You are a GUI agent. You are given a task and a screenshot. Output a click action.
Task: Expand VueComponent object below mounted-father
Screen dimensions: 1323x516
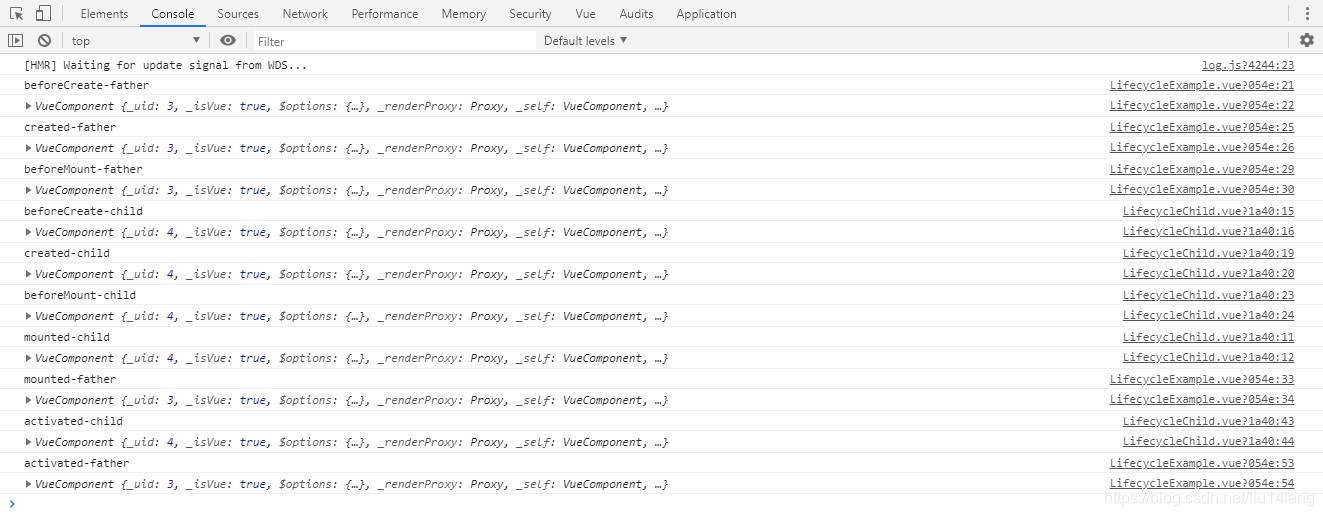[28, 400]
